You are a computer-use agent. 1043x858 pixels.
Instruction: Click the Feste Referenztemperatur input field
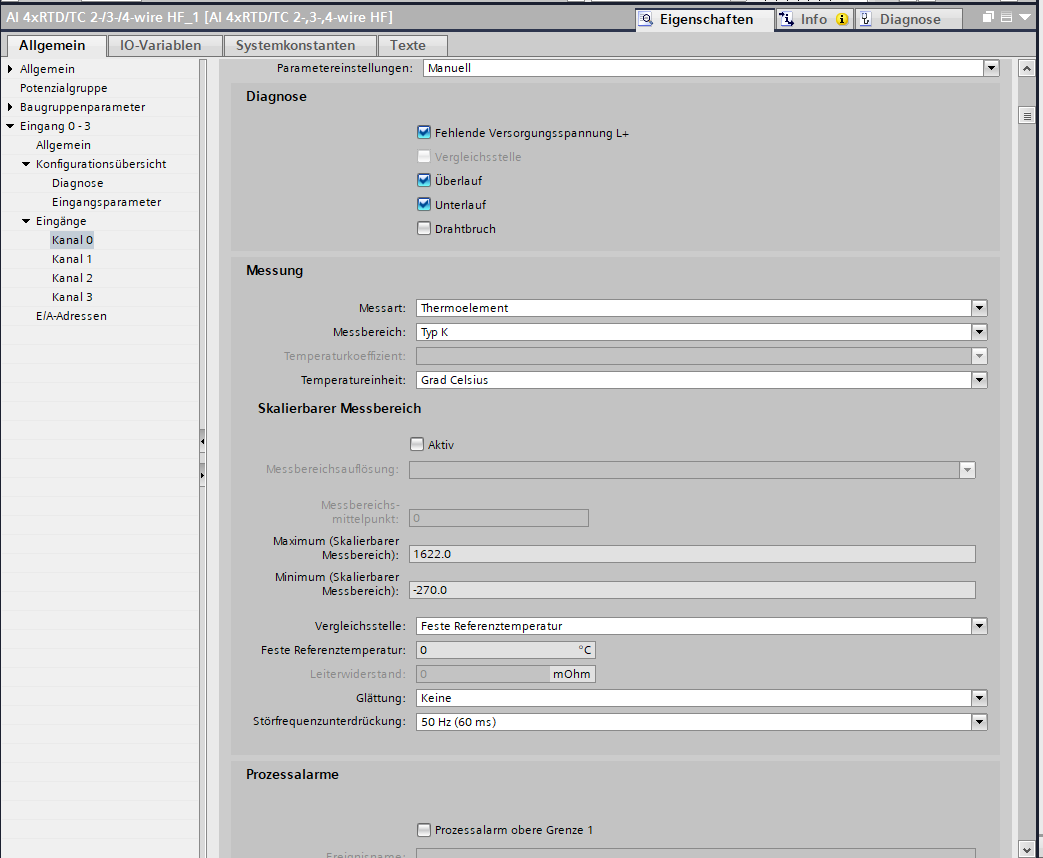[x=495, y=650]
